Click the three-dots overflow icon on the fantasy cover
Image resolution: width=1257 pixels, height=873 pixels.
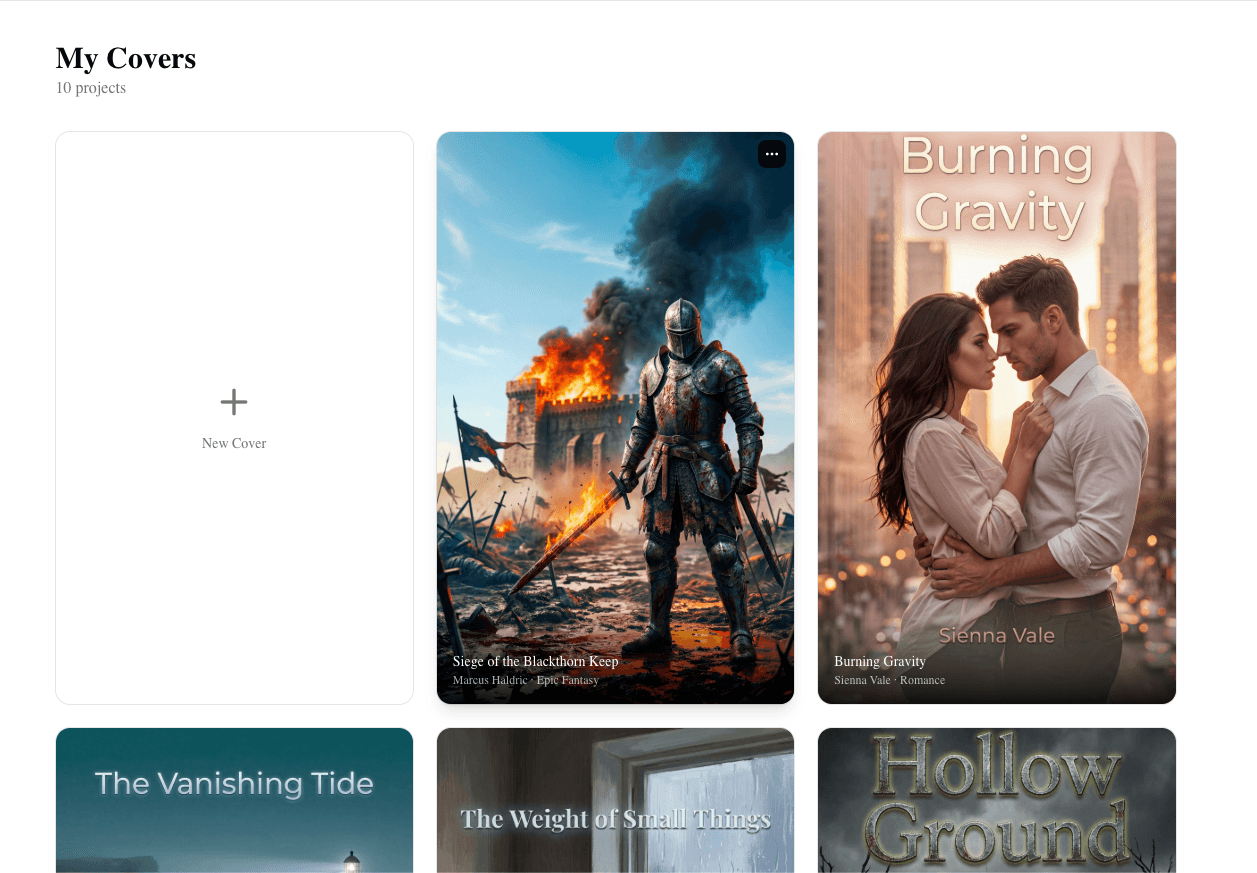pos(771,154)
